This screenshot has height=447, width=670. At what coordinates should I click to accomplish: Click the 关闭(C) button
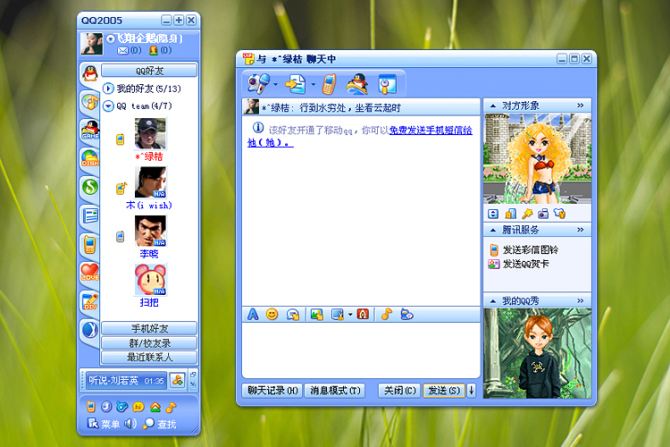(x=399, y=391)
